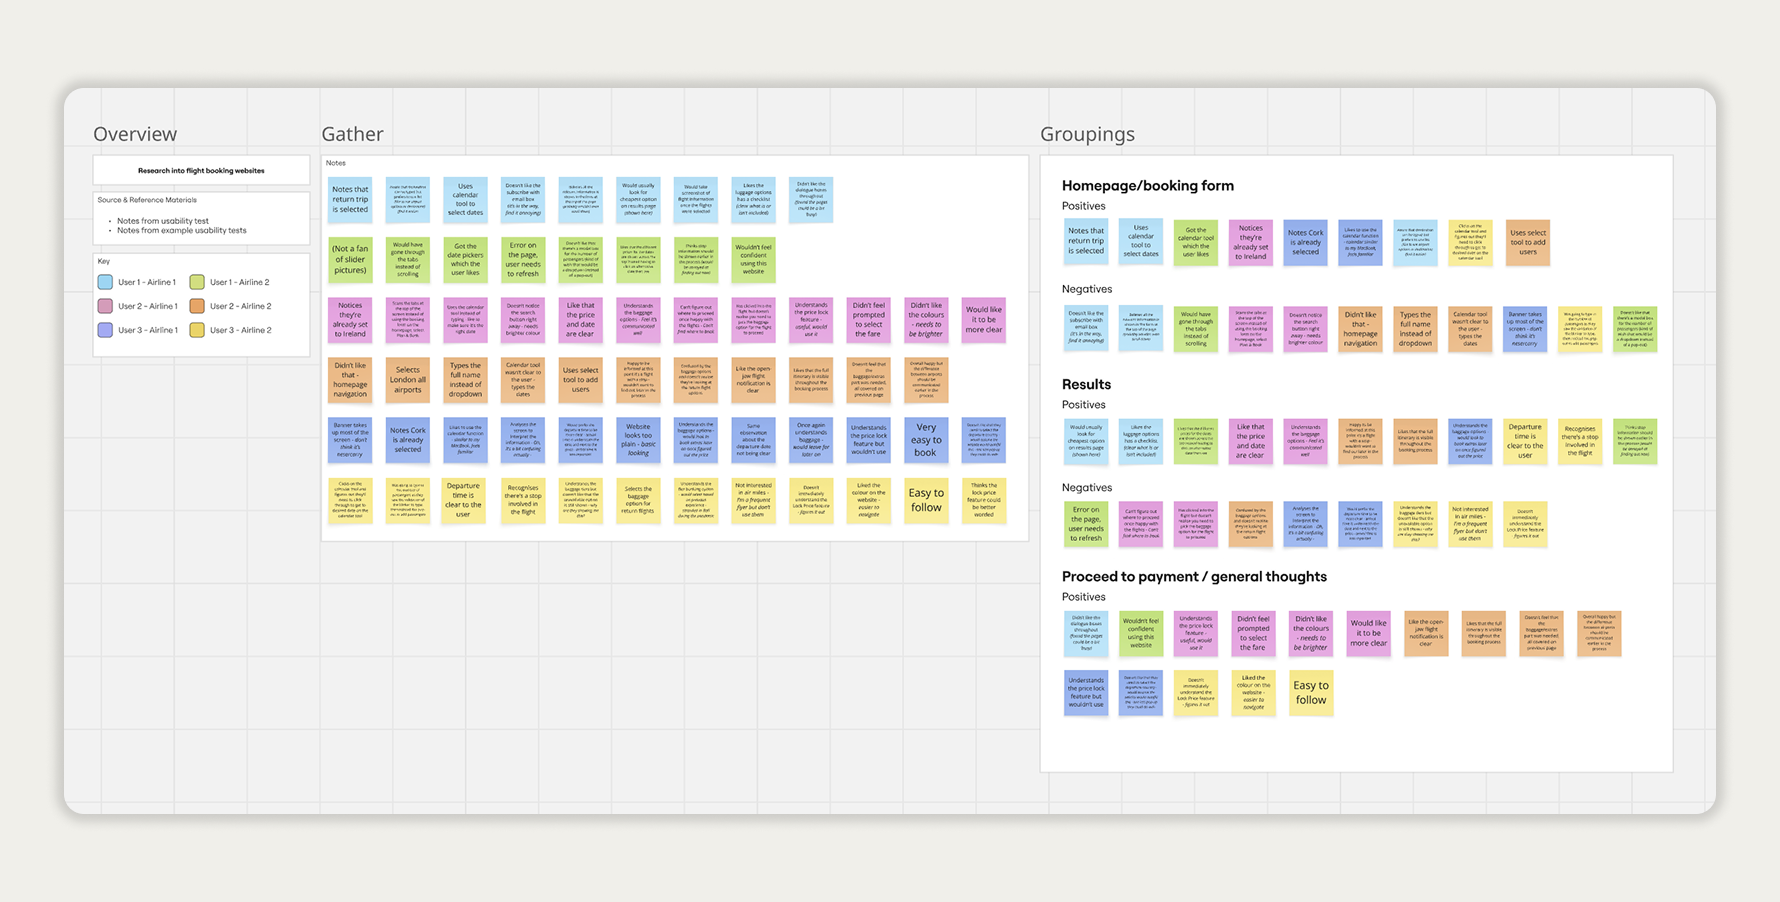Select "Would like it to be more clear" in Groupings

tap(1369, 634)
